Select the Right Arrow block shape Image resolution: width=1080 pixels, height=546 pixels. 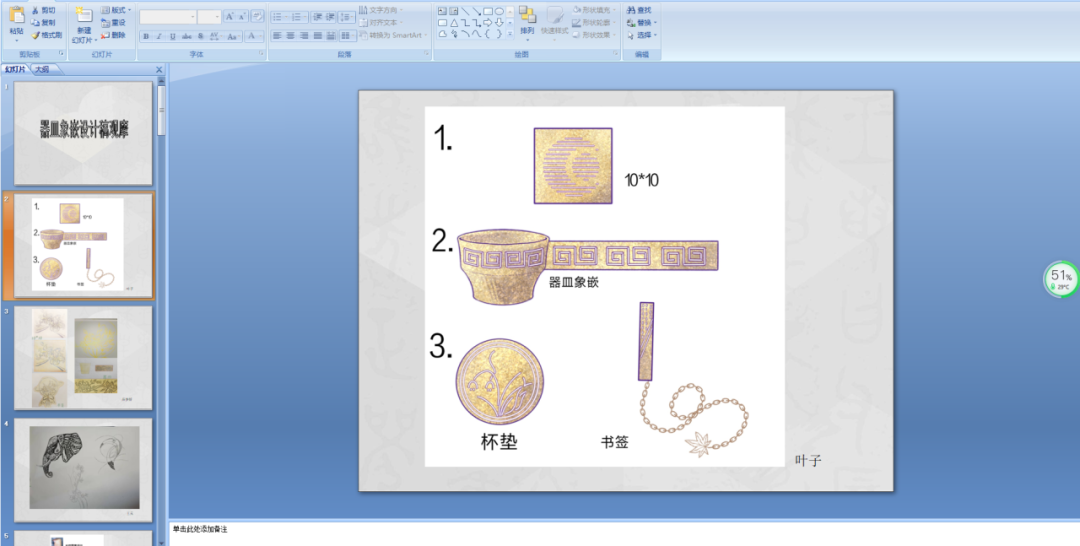[488, 23]
